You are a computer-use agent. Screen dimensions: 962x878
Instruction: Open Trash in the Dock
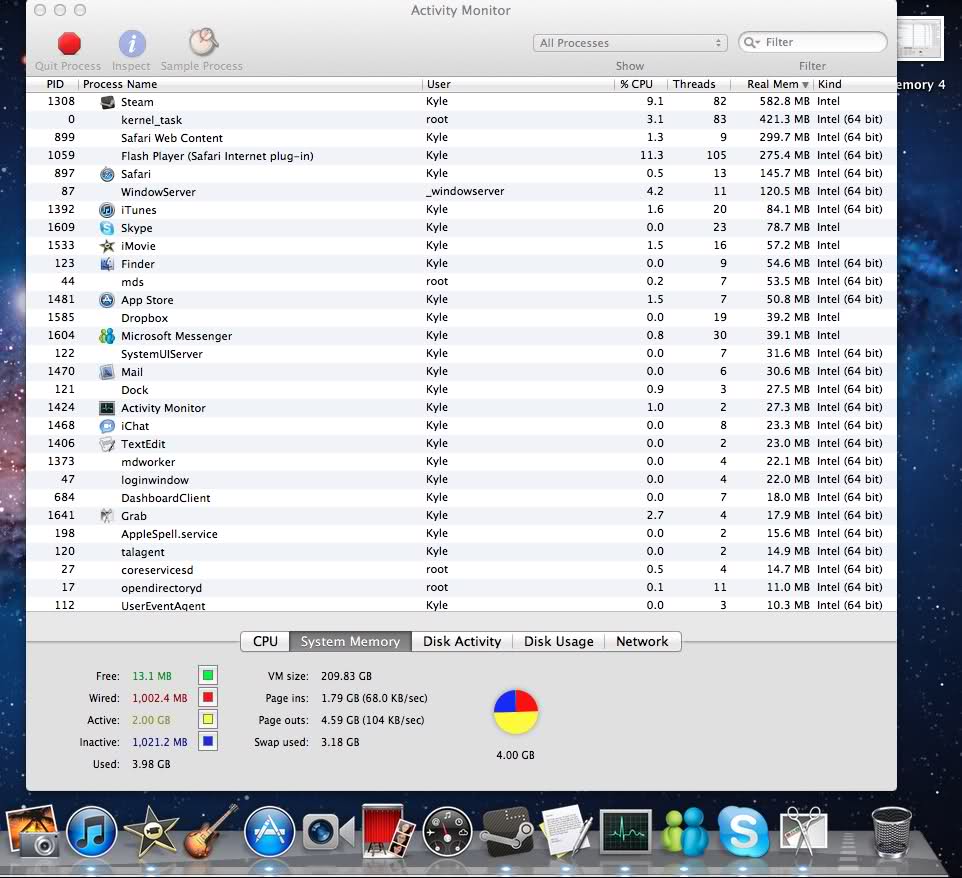point(891,832)
